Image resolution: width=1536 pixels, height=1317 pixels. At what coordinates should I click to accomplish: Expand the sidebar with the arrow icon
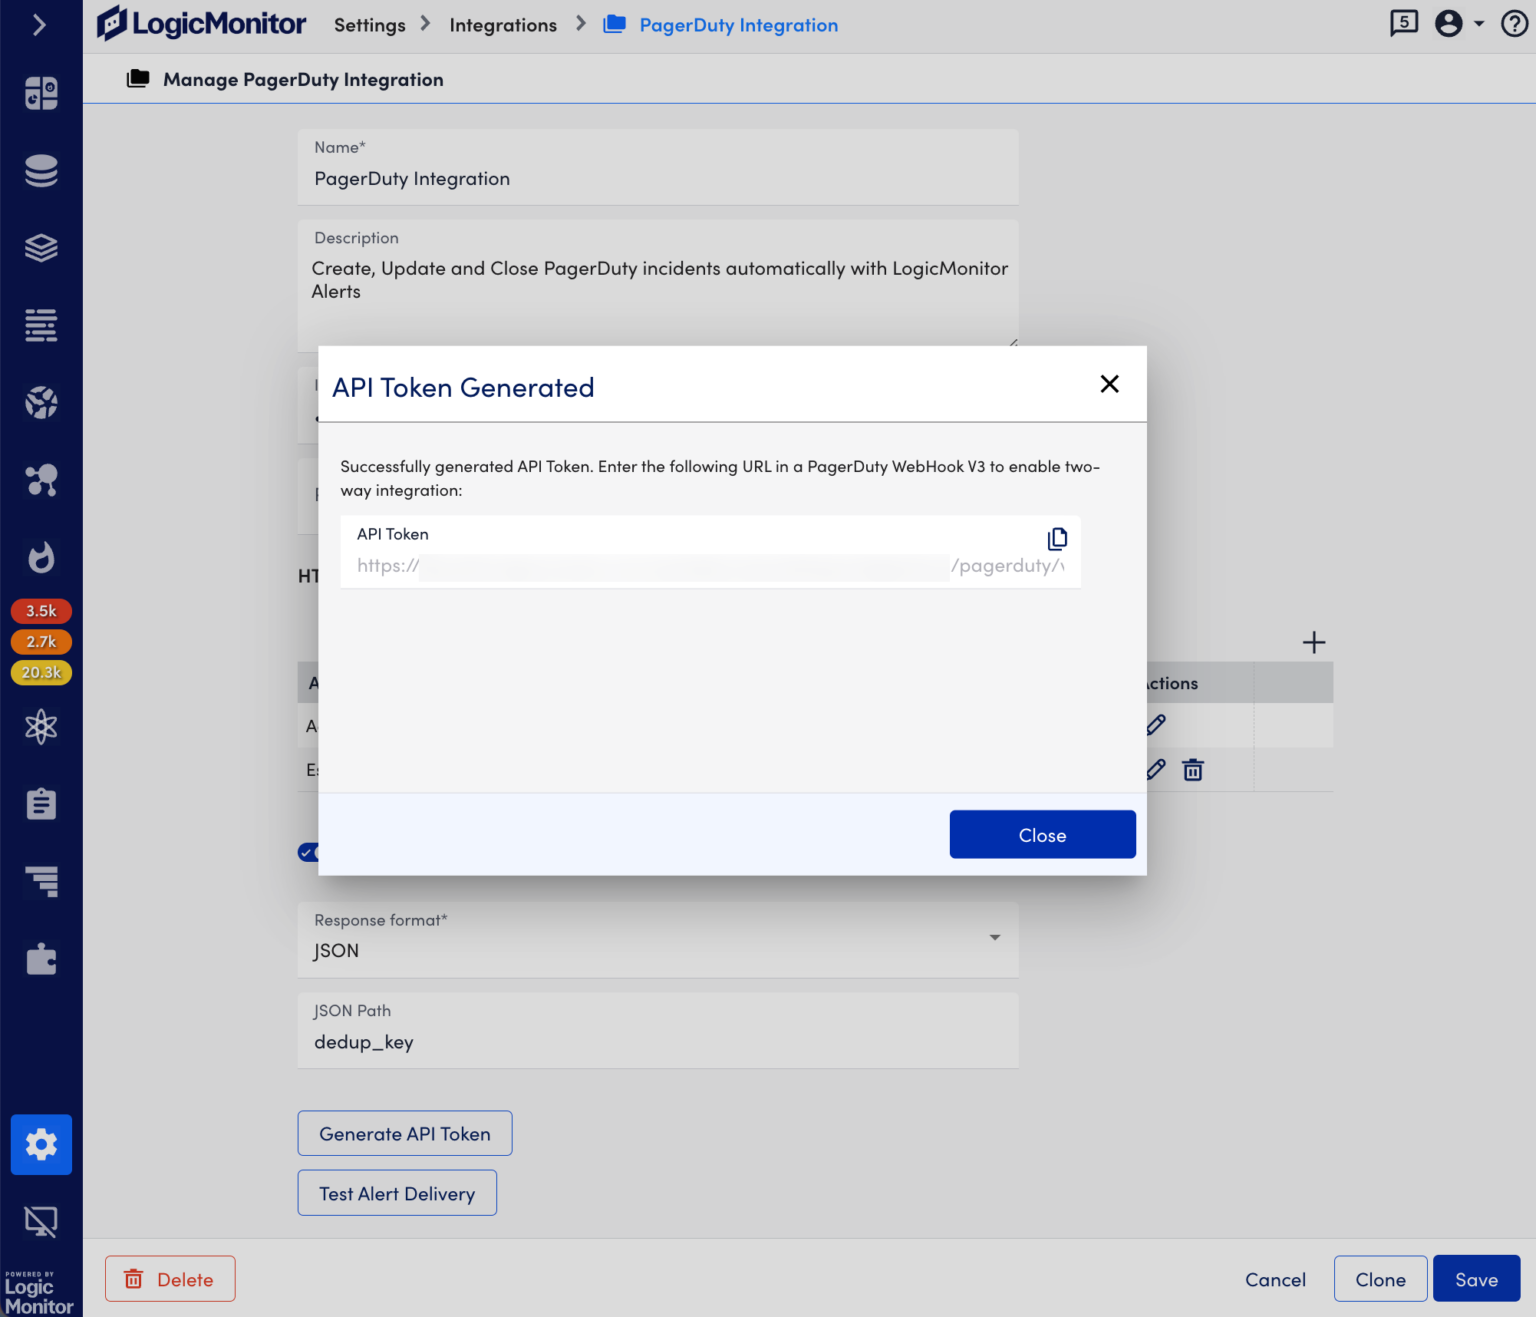40,24
